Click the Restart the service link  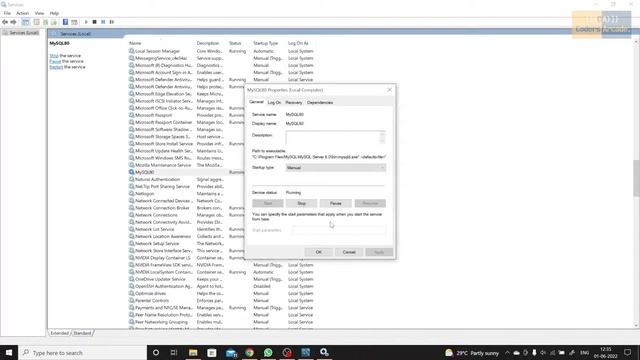tap(56, 67)
